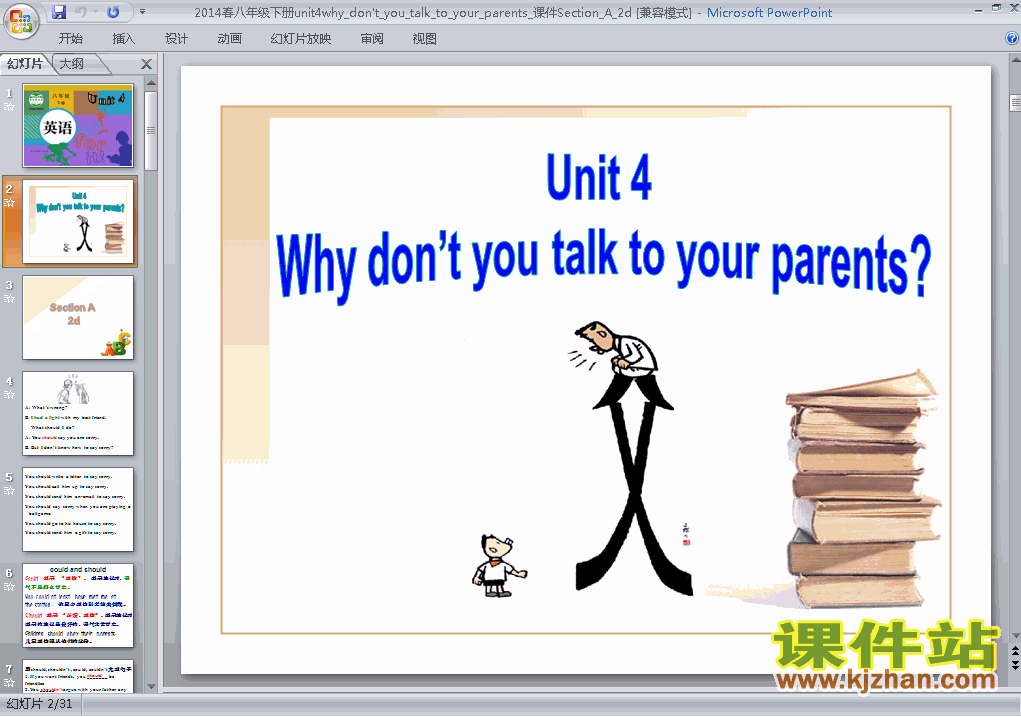Select slide 3 thumbnail Section A 2d
The height and width of the screenshot is (717, 1021).
pyautogui.click(x=78, y=317)
